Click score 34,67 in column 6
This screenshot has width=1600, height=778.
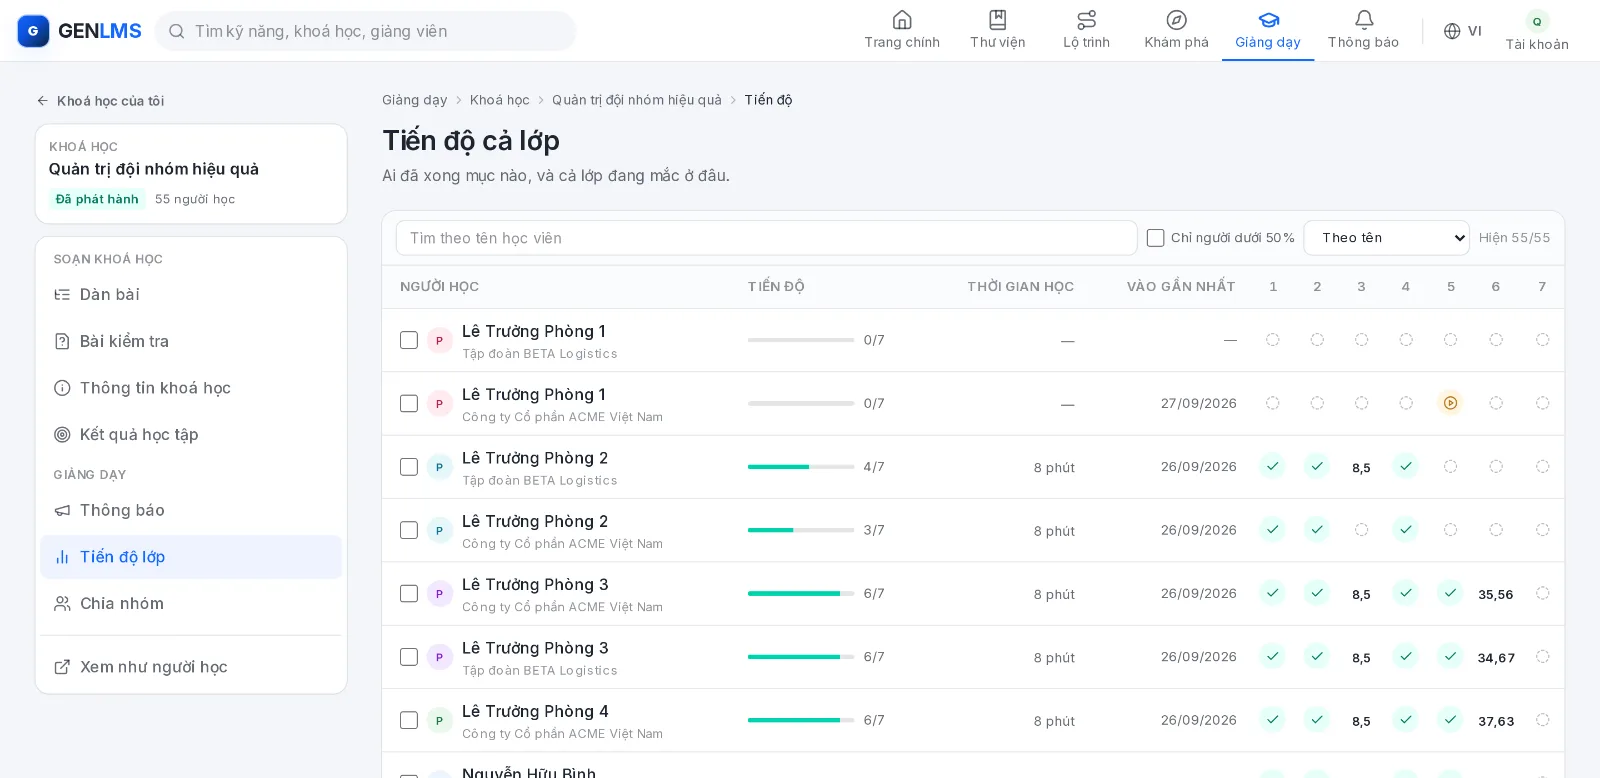point(1496,658)
